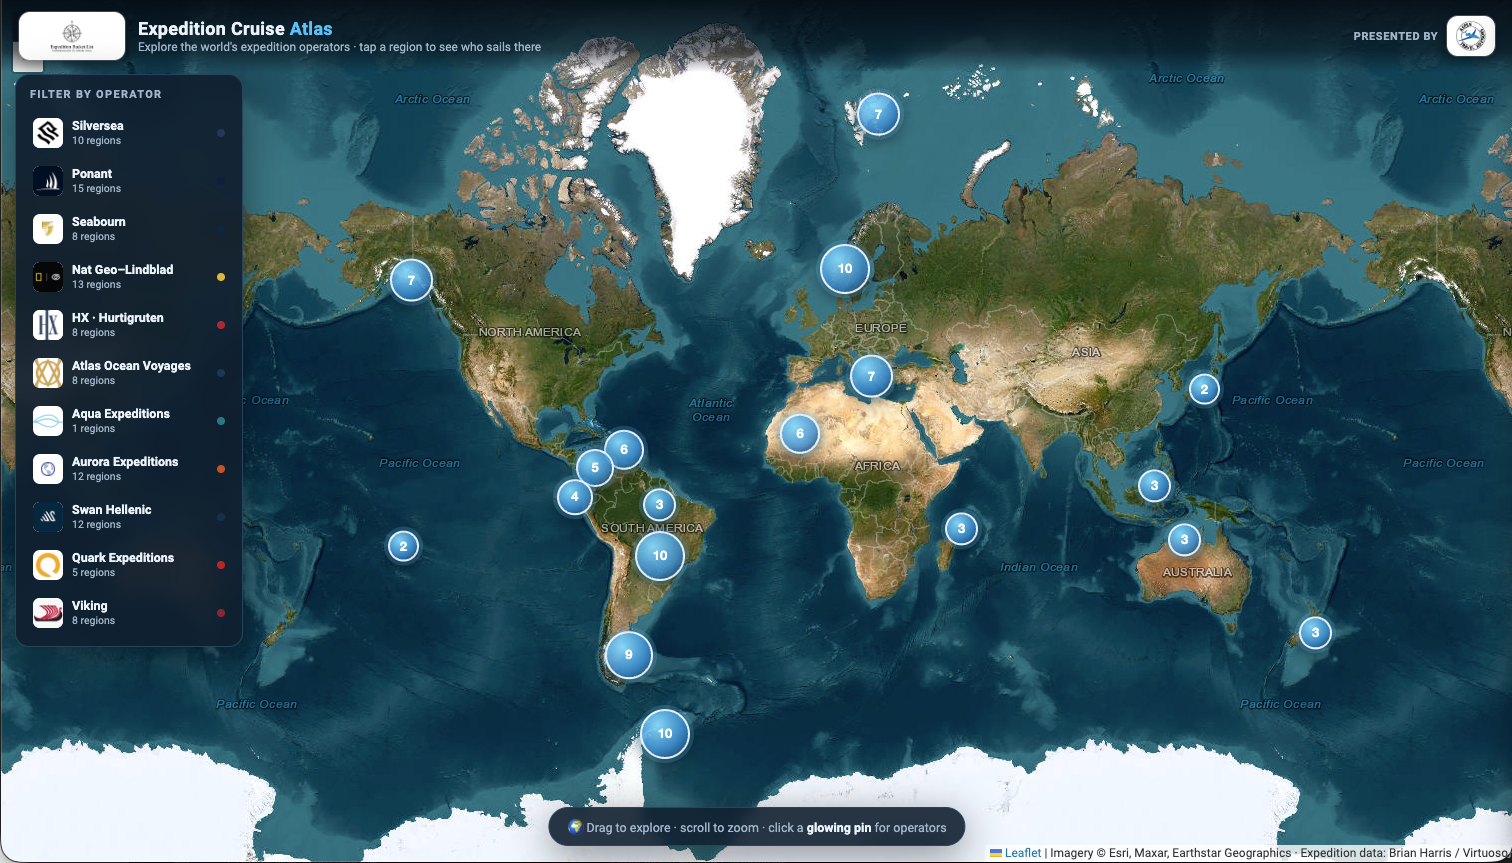This screenshot has width=1512, height=863.
Task: Click the 9 cluster pin over Patagonia
Action: (x=629, y=655)
